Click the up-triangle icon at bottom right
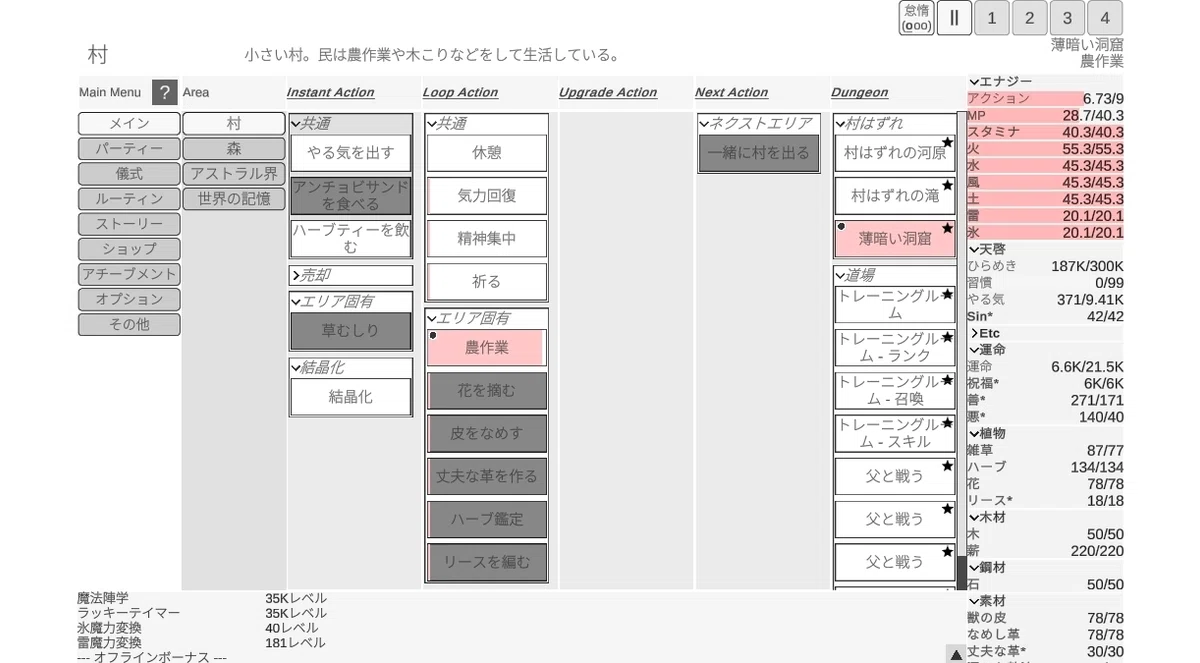This screenshot has width=1200, height=663. coord(956,655)
